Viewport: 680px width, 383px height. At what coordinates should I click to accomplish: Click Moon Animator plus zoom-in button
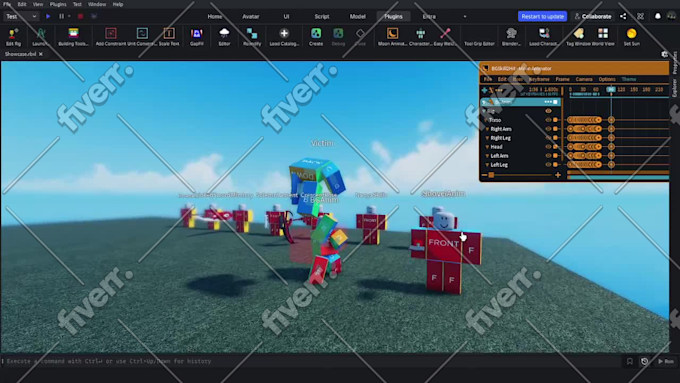click(558, 175)
